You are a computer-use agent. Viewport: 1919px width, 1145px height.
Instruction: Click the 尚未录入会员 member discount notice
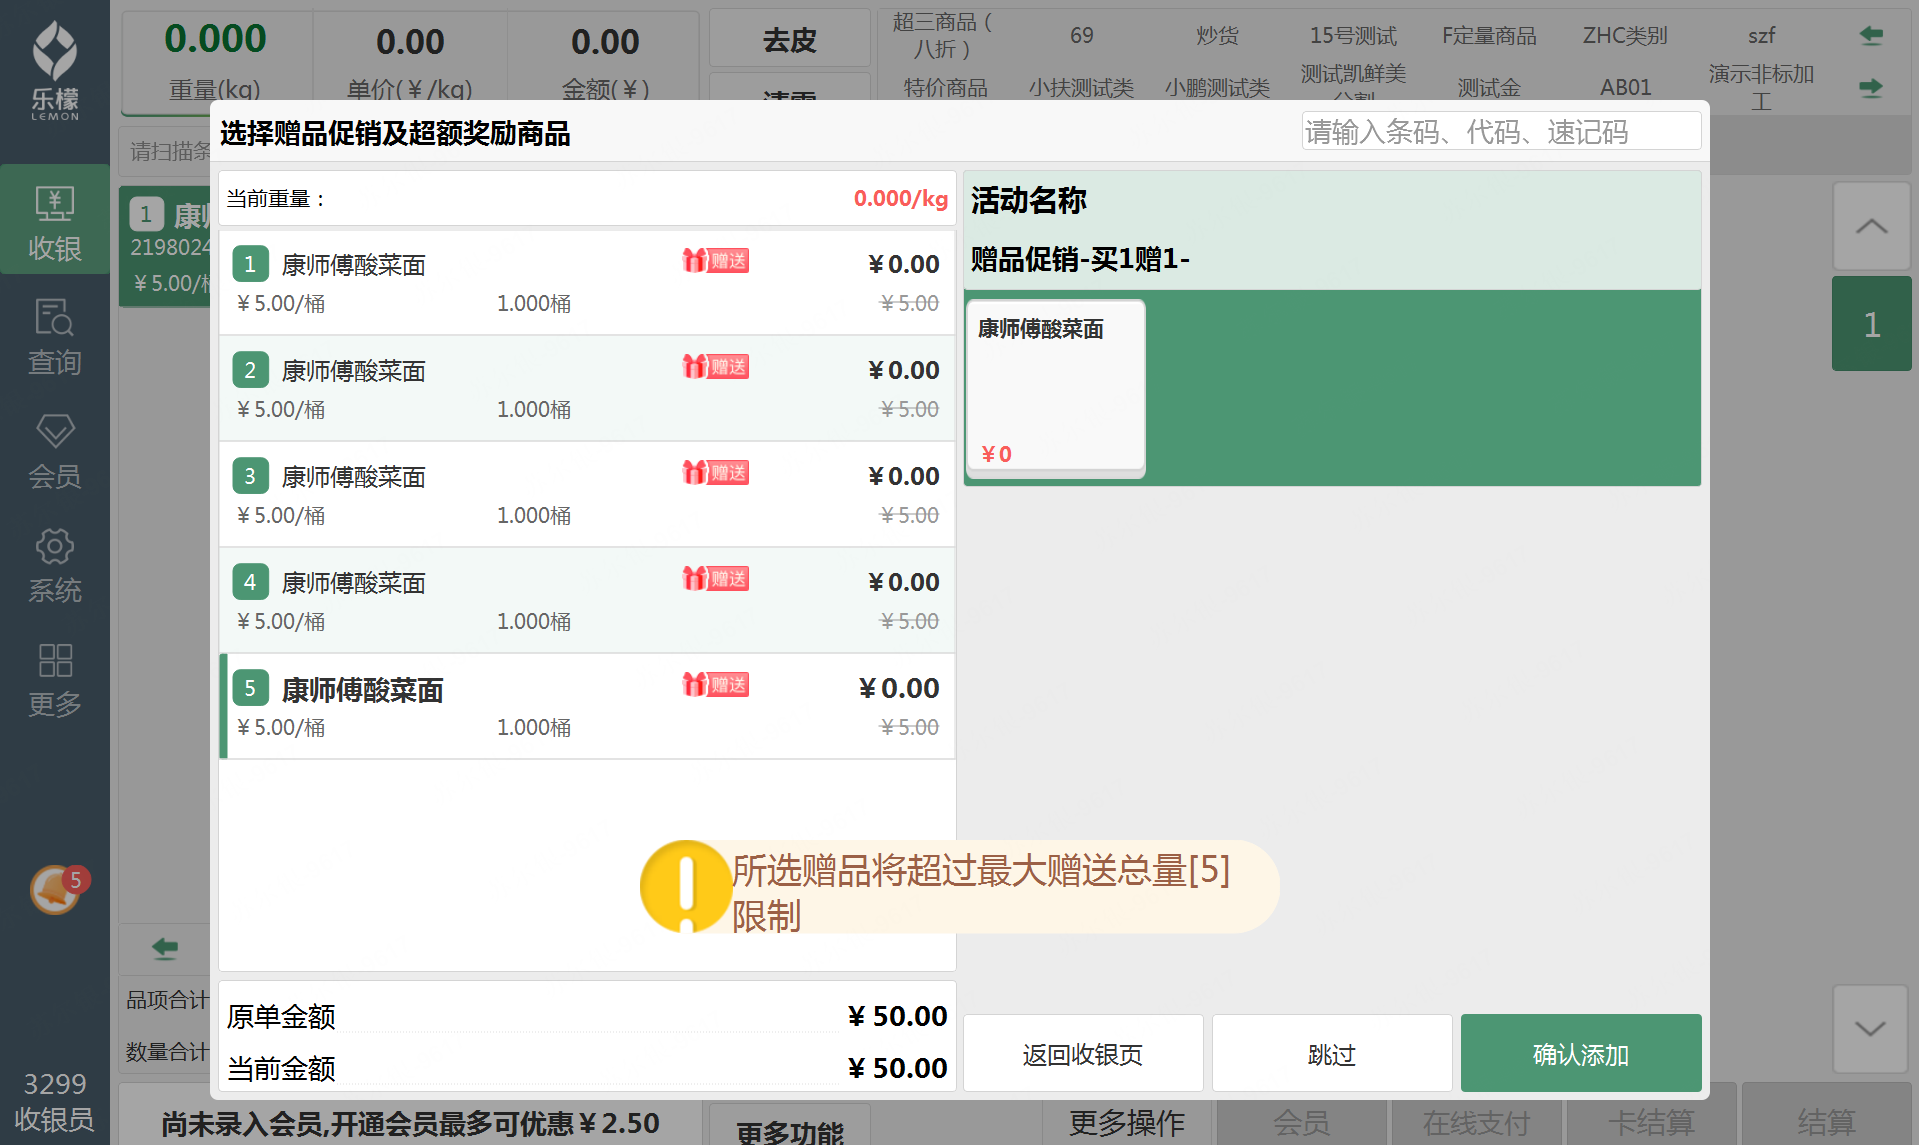tap(411, 1124)
